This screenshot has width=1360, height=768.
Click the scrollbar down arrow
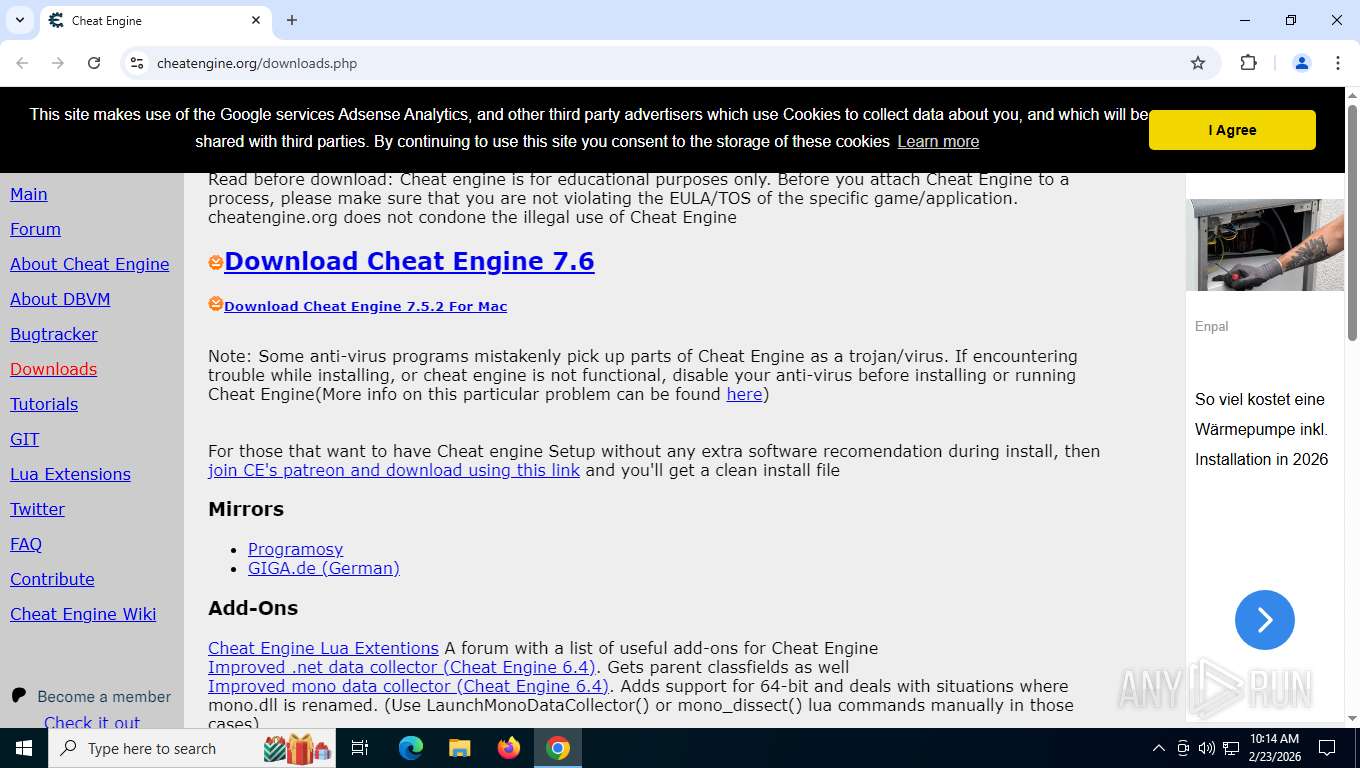(x=1352, y=718)
